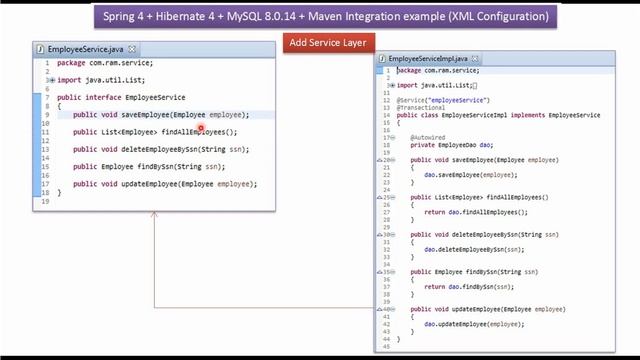The height and width of the screenshot is (360, 640).
Task: Click the @Autowired annotation
Action: tap(428, 138)
